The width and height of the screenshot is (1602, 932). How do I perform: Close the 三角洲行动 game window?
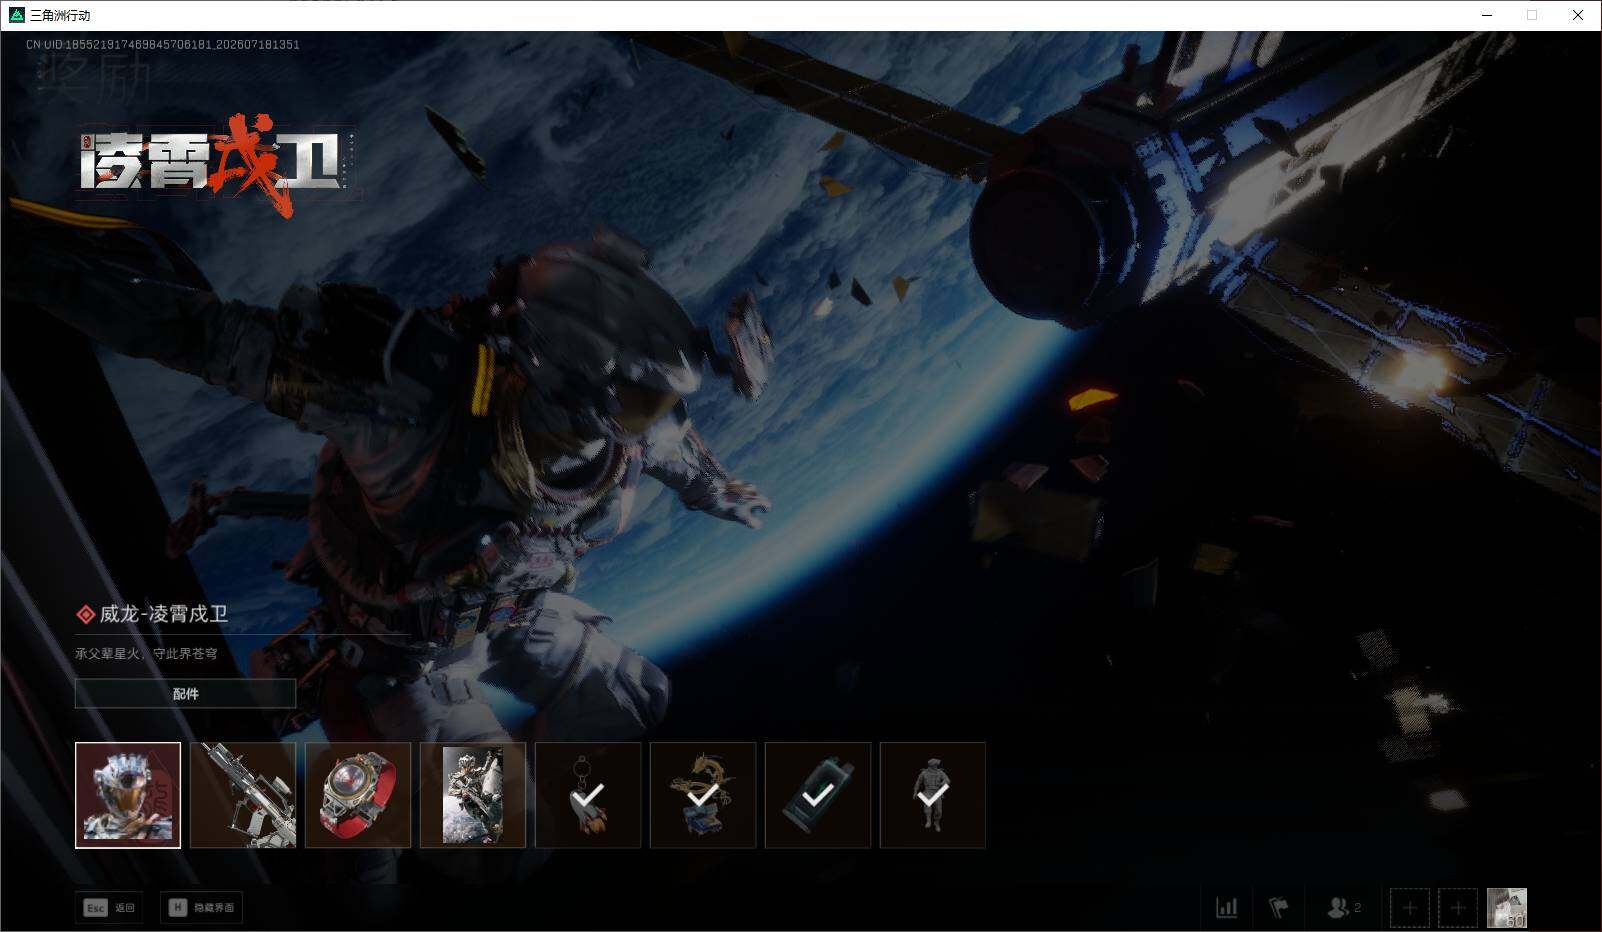pos(1578,15)
